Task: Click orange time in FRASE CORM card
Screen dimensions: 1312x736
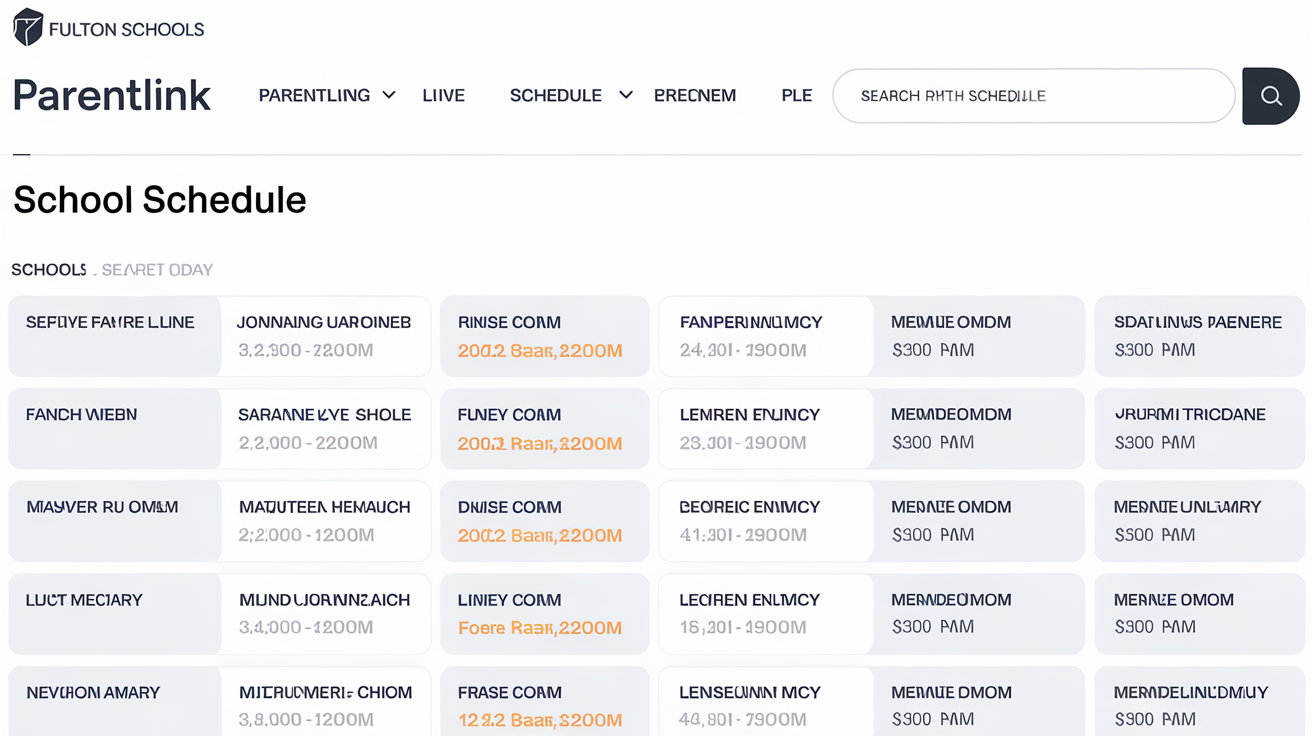Action: click(540, 720)
